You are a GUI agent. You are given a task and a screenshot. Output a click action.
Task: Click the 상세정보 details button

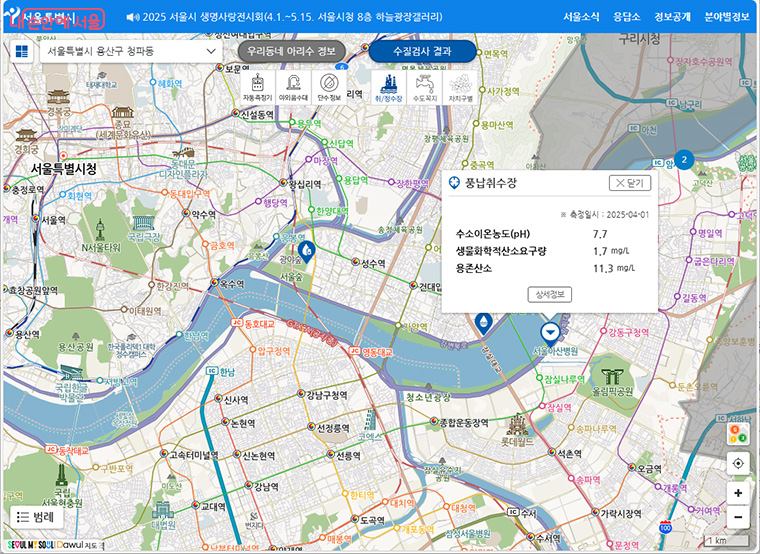[x=549, y=294]
